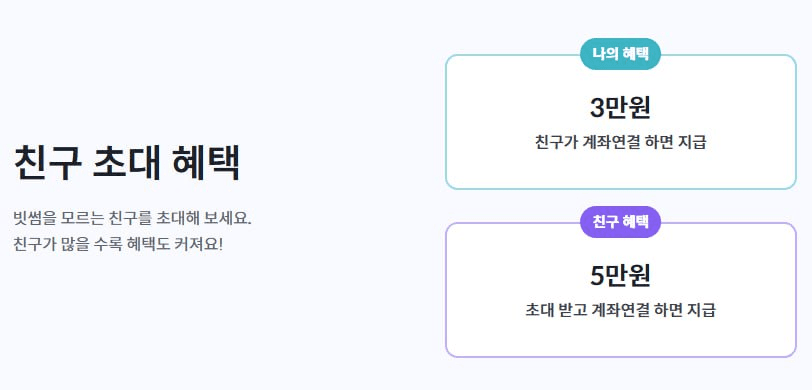The image size is (812, 390).
Task: Select the 5만원 amount text
Action: click(x=620, y=276)
